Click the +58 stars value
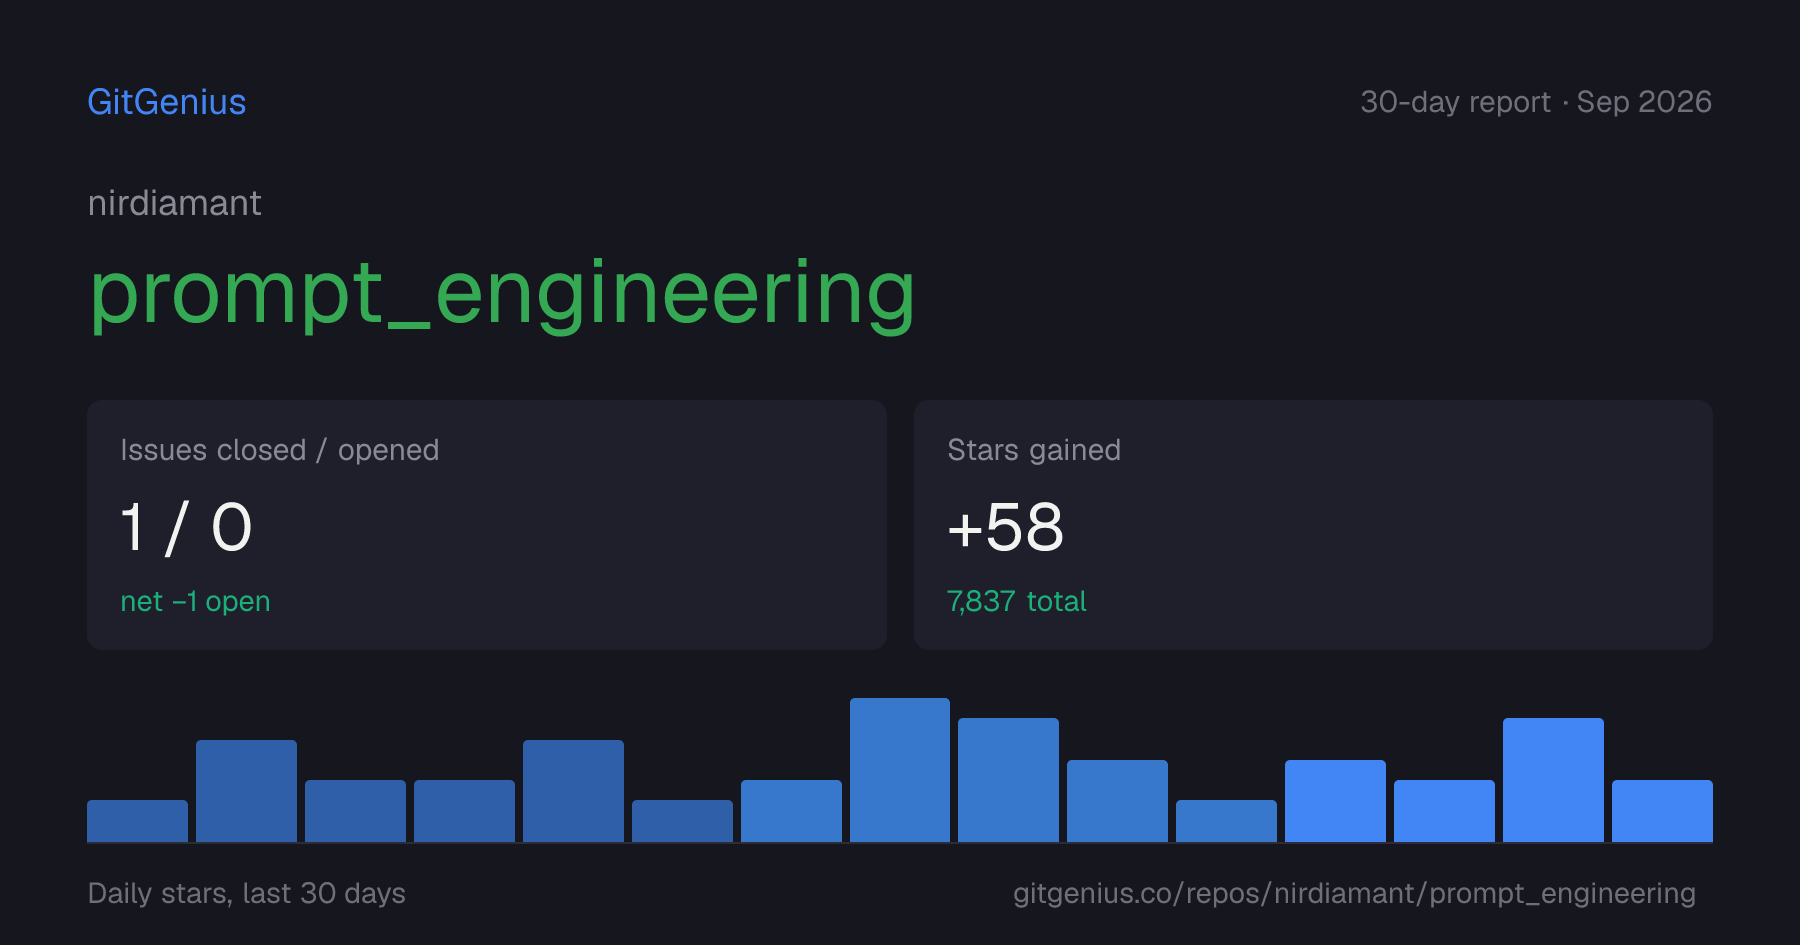Screen dimensions: 1800x945 pyautogui.click(x=1005, y=527)
